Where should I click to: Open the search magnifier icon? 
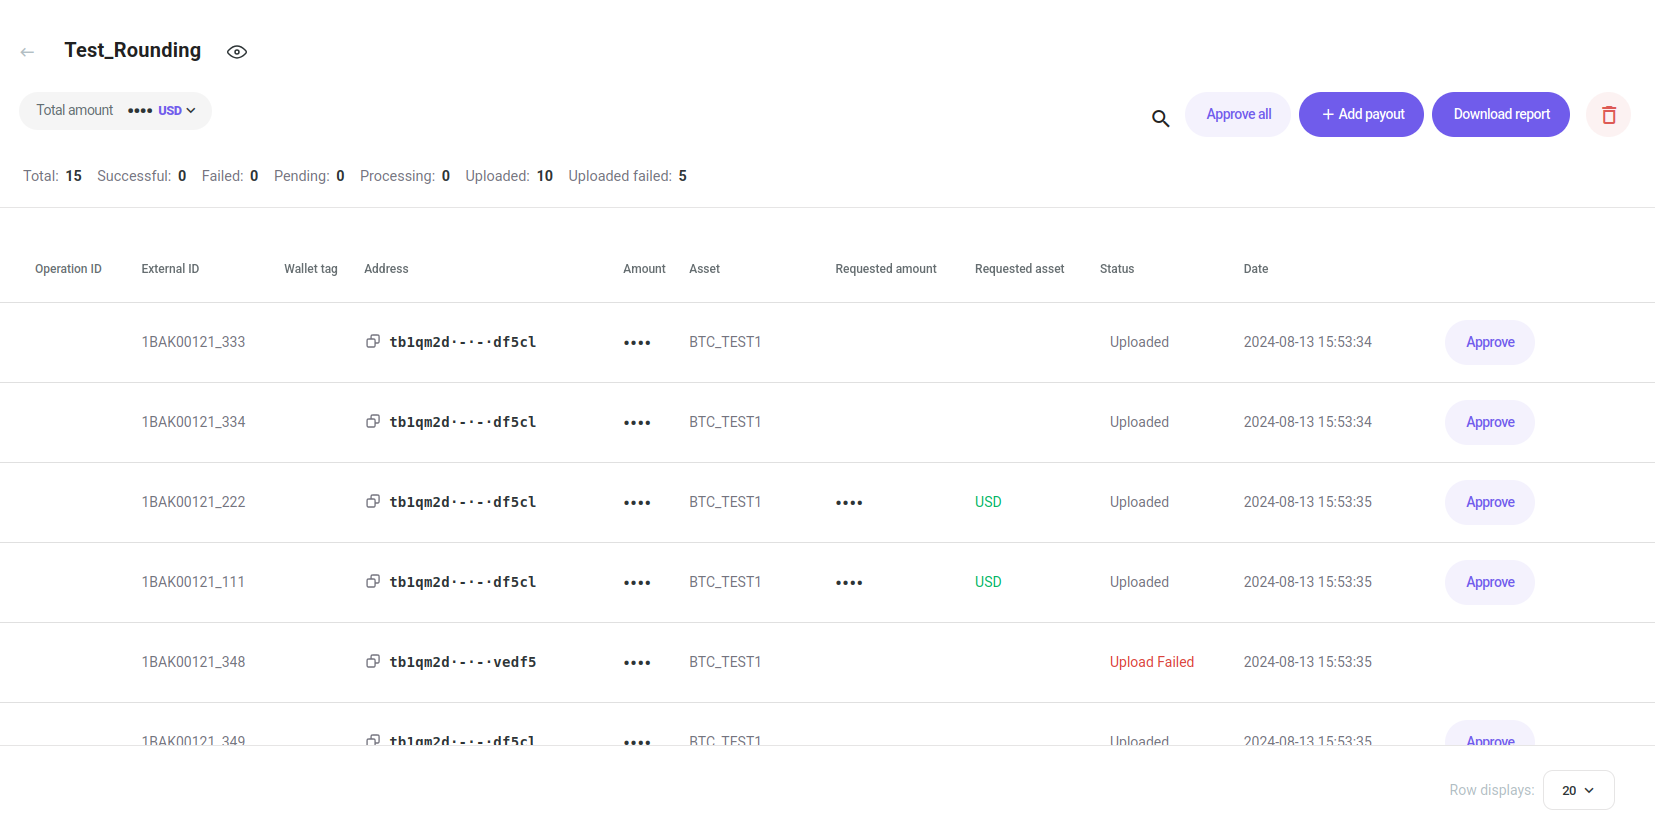(x=1160, y=118)
